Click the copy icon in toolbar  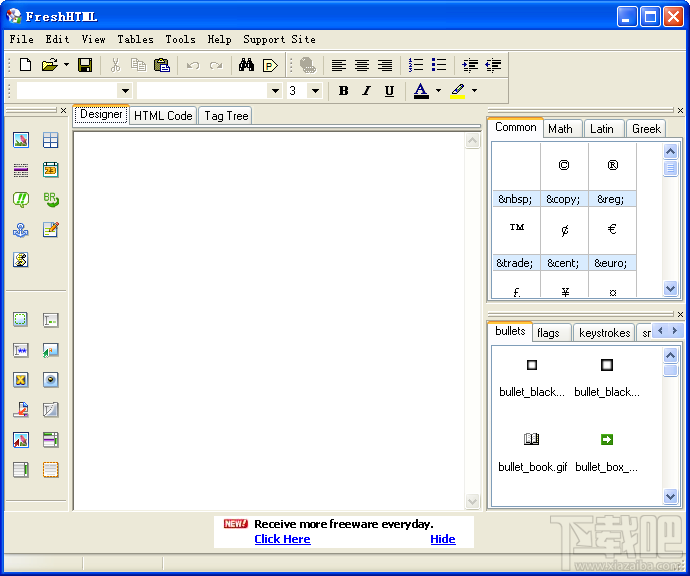tap(138, 65)
